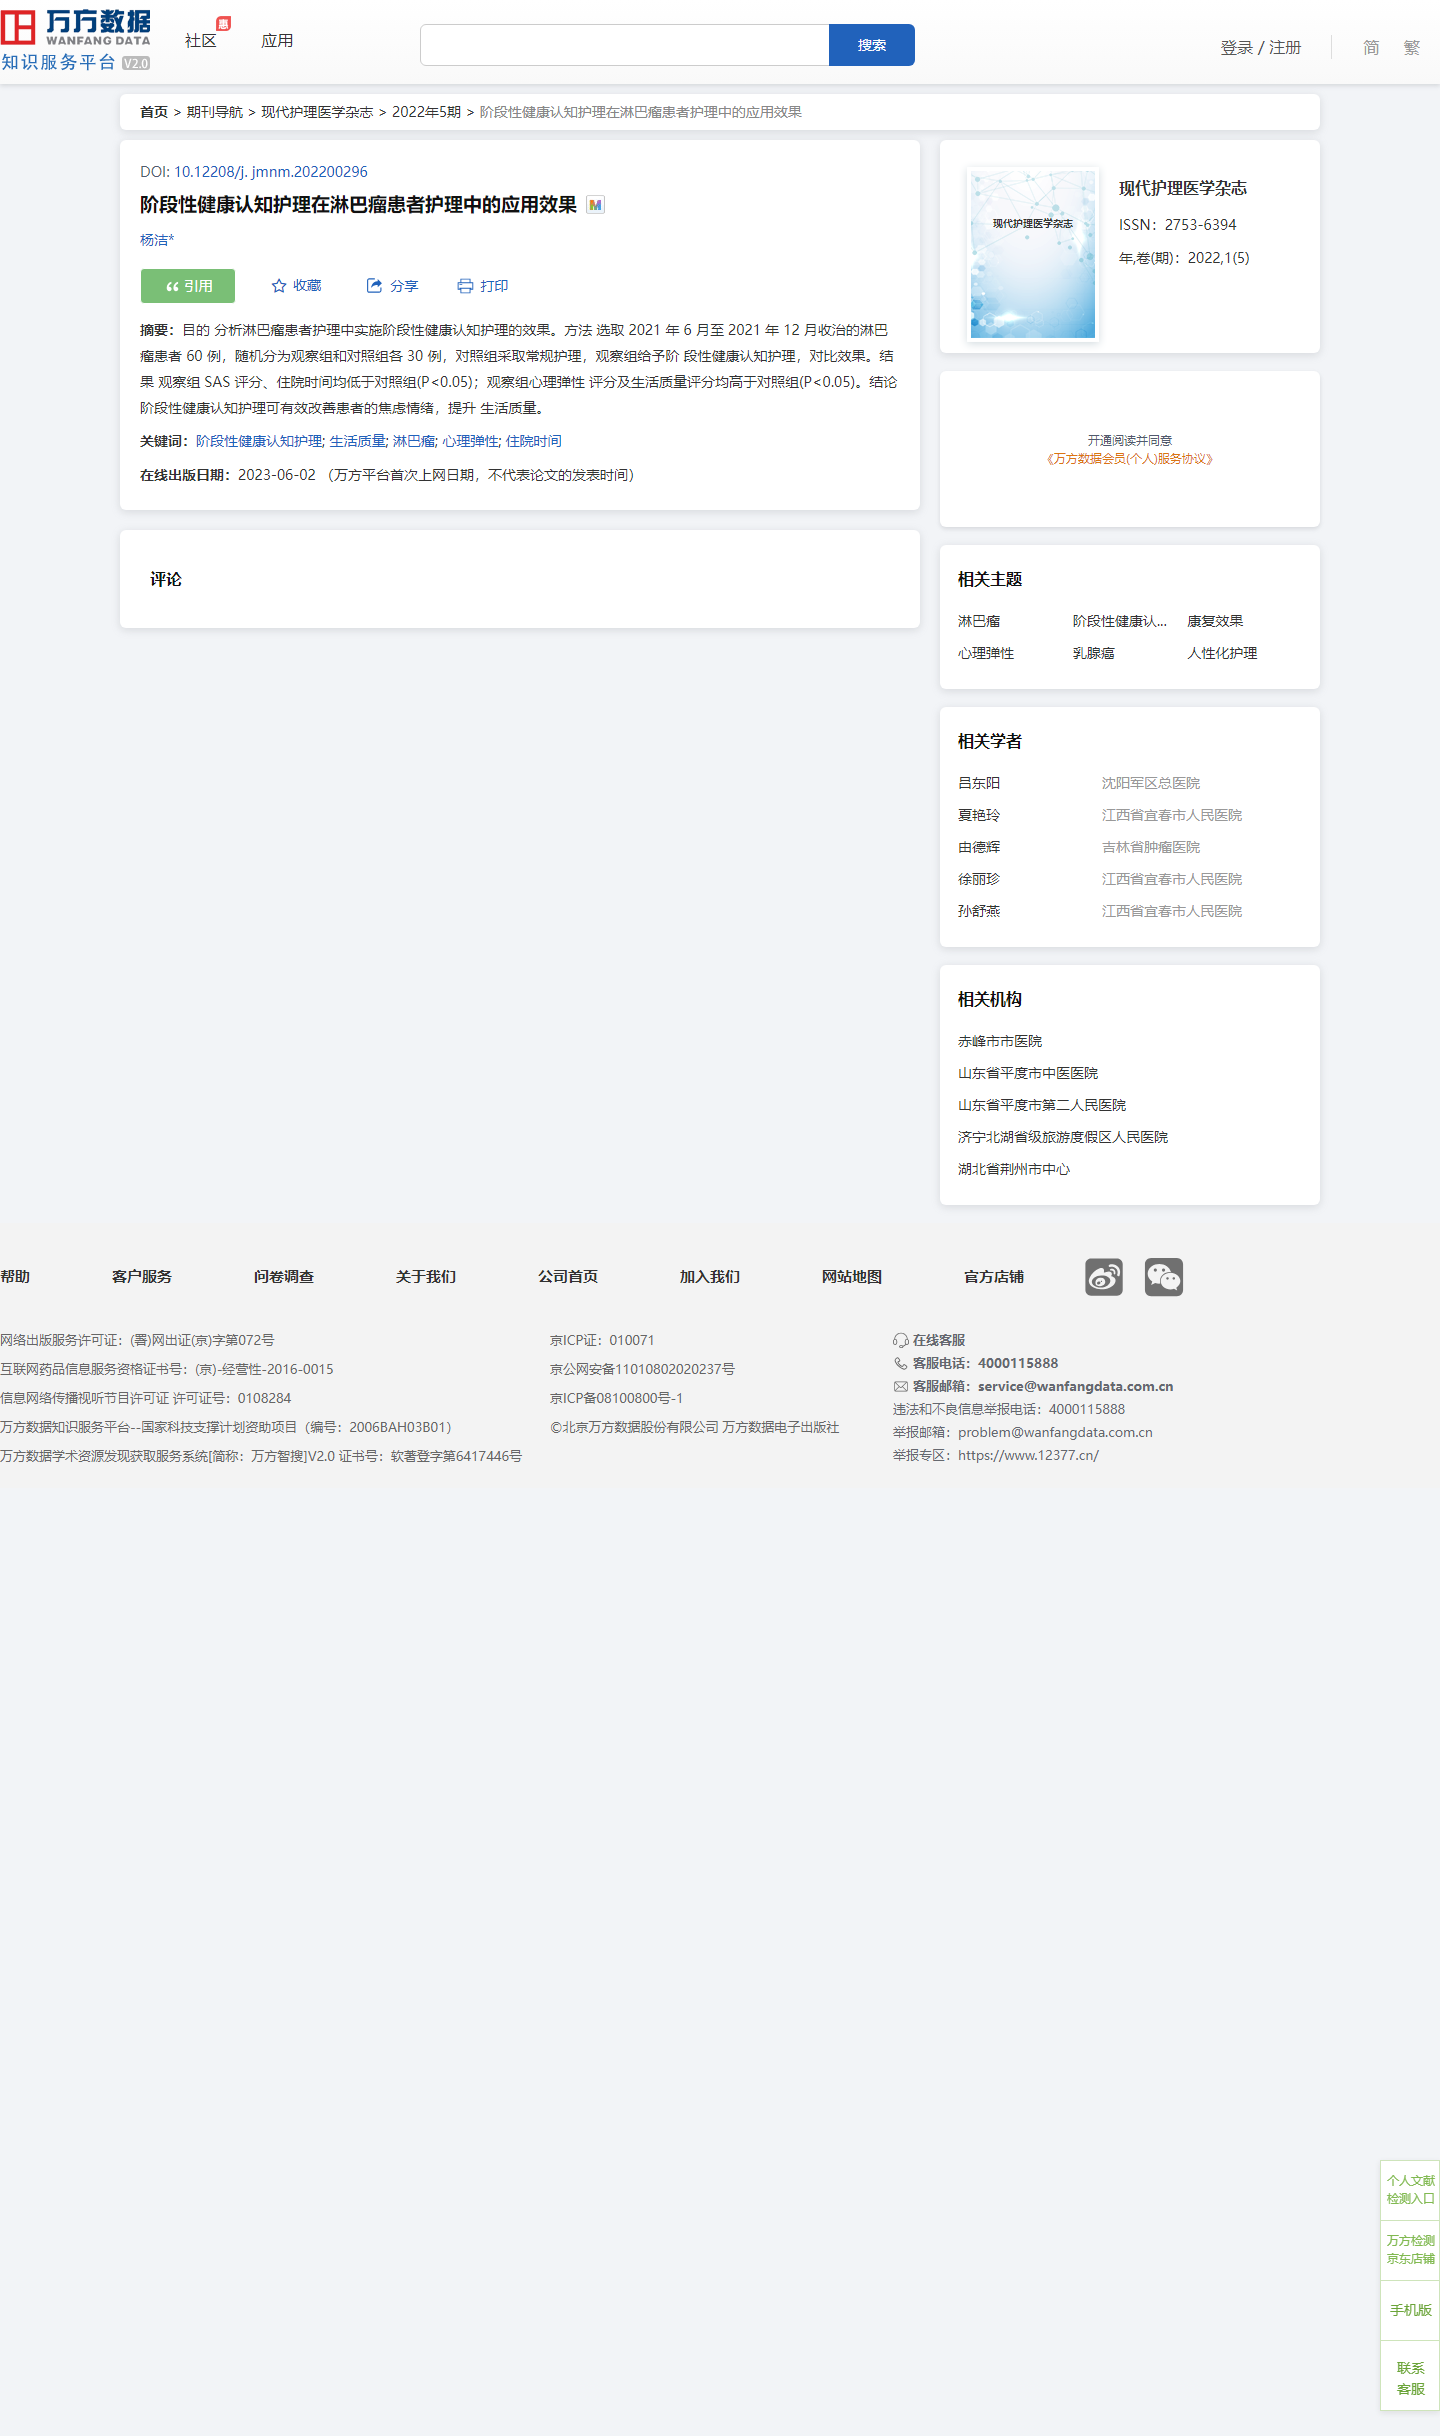Open 山东省平度市中医医院 link

point(1028,1073)
